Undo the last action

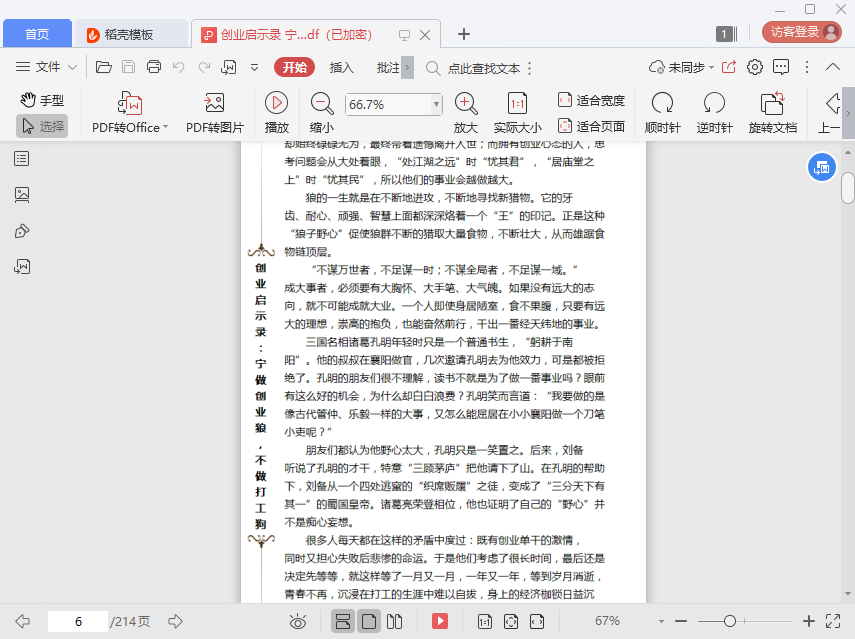click(x=178, y=67)
